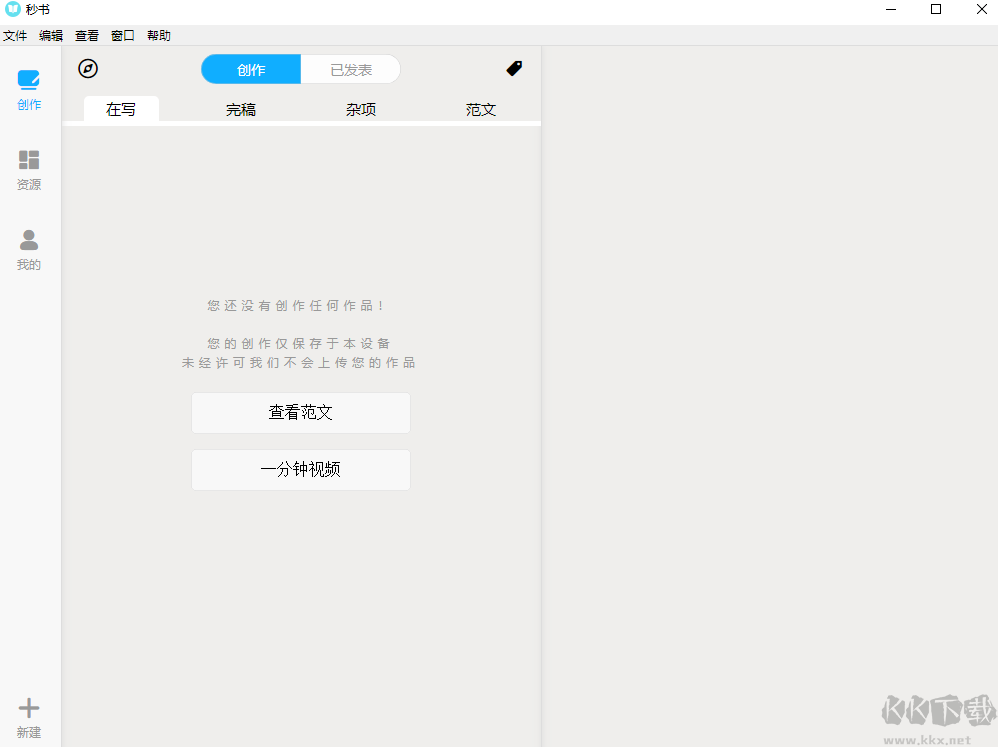
Task: Activate the 创作 segment toggle
Action: pyautogui.click(x=249, y=68)
